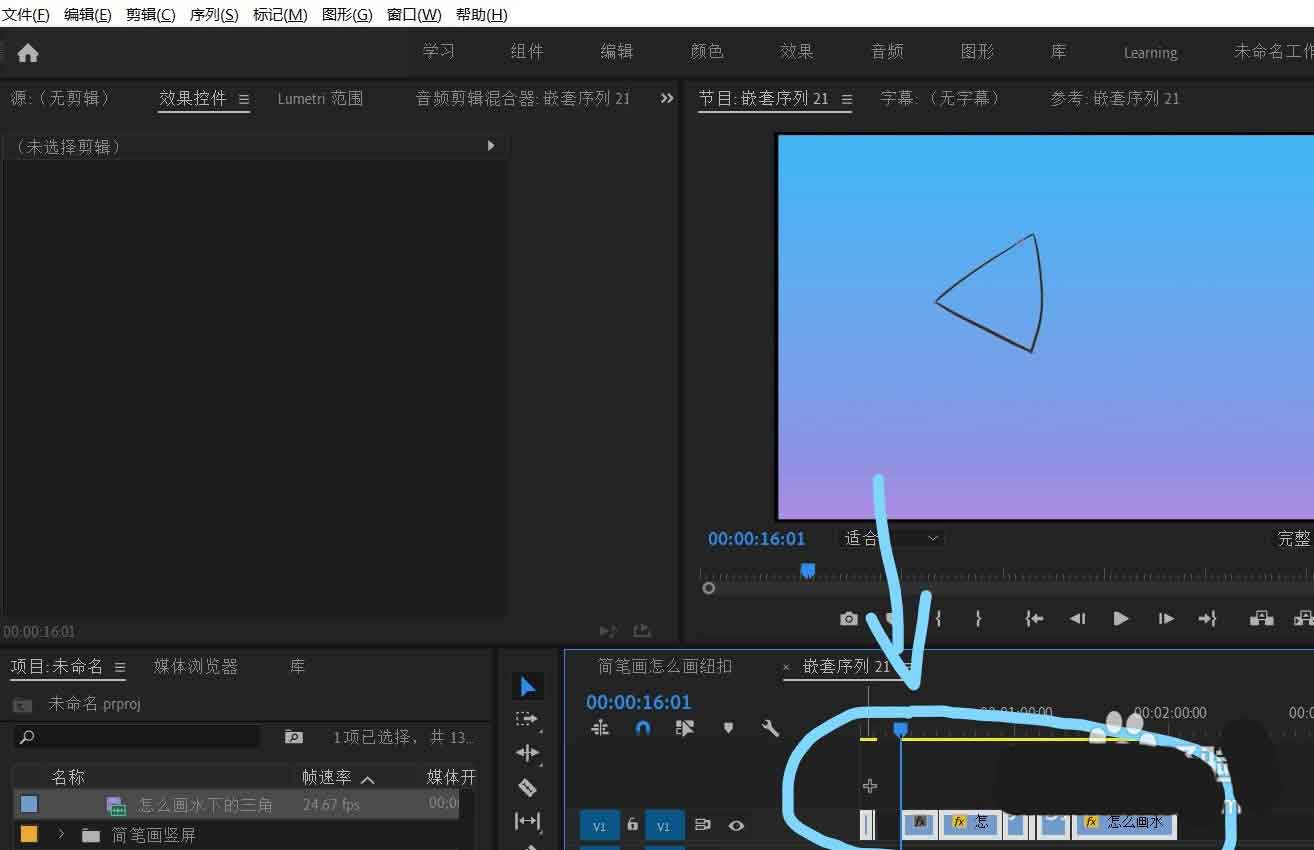Open the 窗口 menu
This screenshot has width=1314, height=850.
[x=414, y=14]
